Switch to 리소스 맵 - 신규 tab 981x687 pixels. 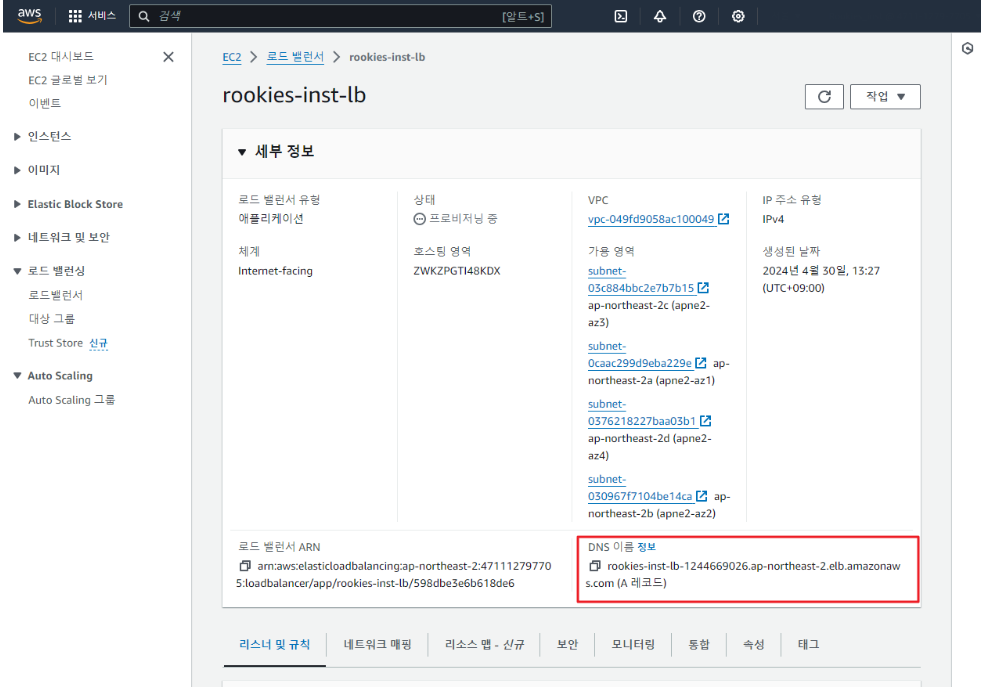(x=484, y=644)
